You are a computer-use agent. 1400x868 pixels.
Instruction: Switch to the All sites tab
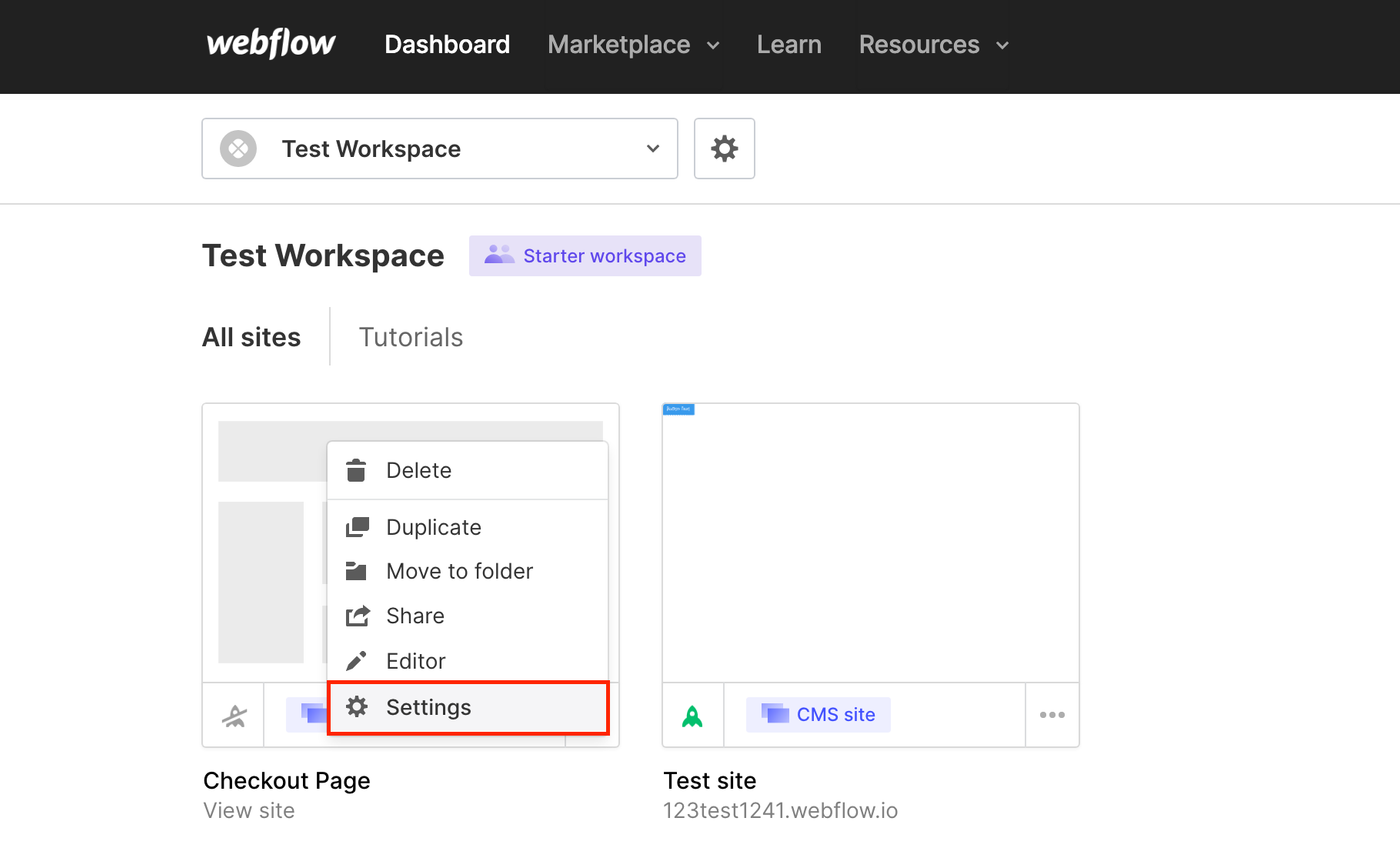click(x=251, y=337)
